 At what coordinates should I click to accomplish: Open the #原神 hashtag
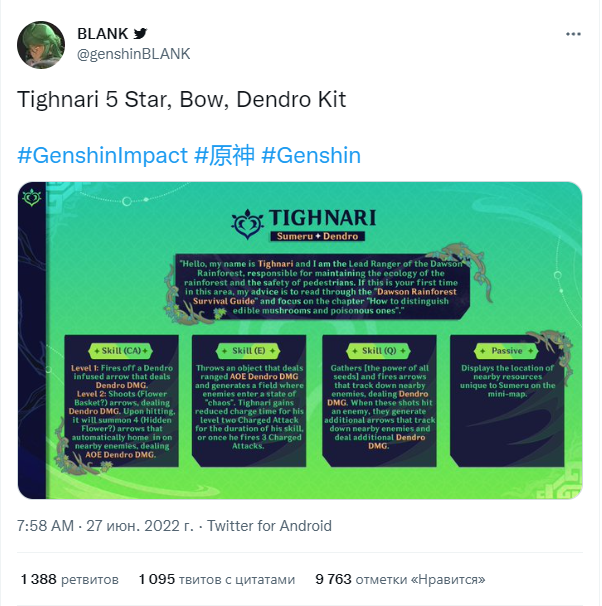[224, 155]
